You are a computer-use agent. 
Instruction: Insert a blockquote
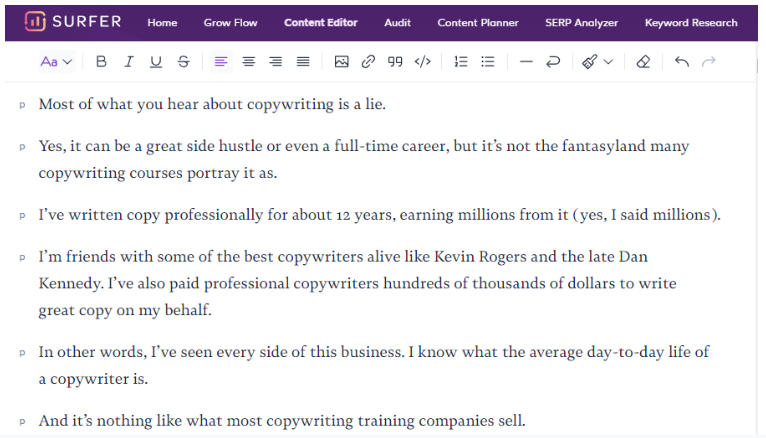pos(395,62)
